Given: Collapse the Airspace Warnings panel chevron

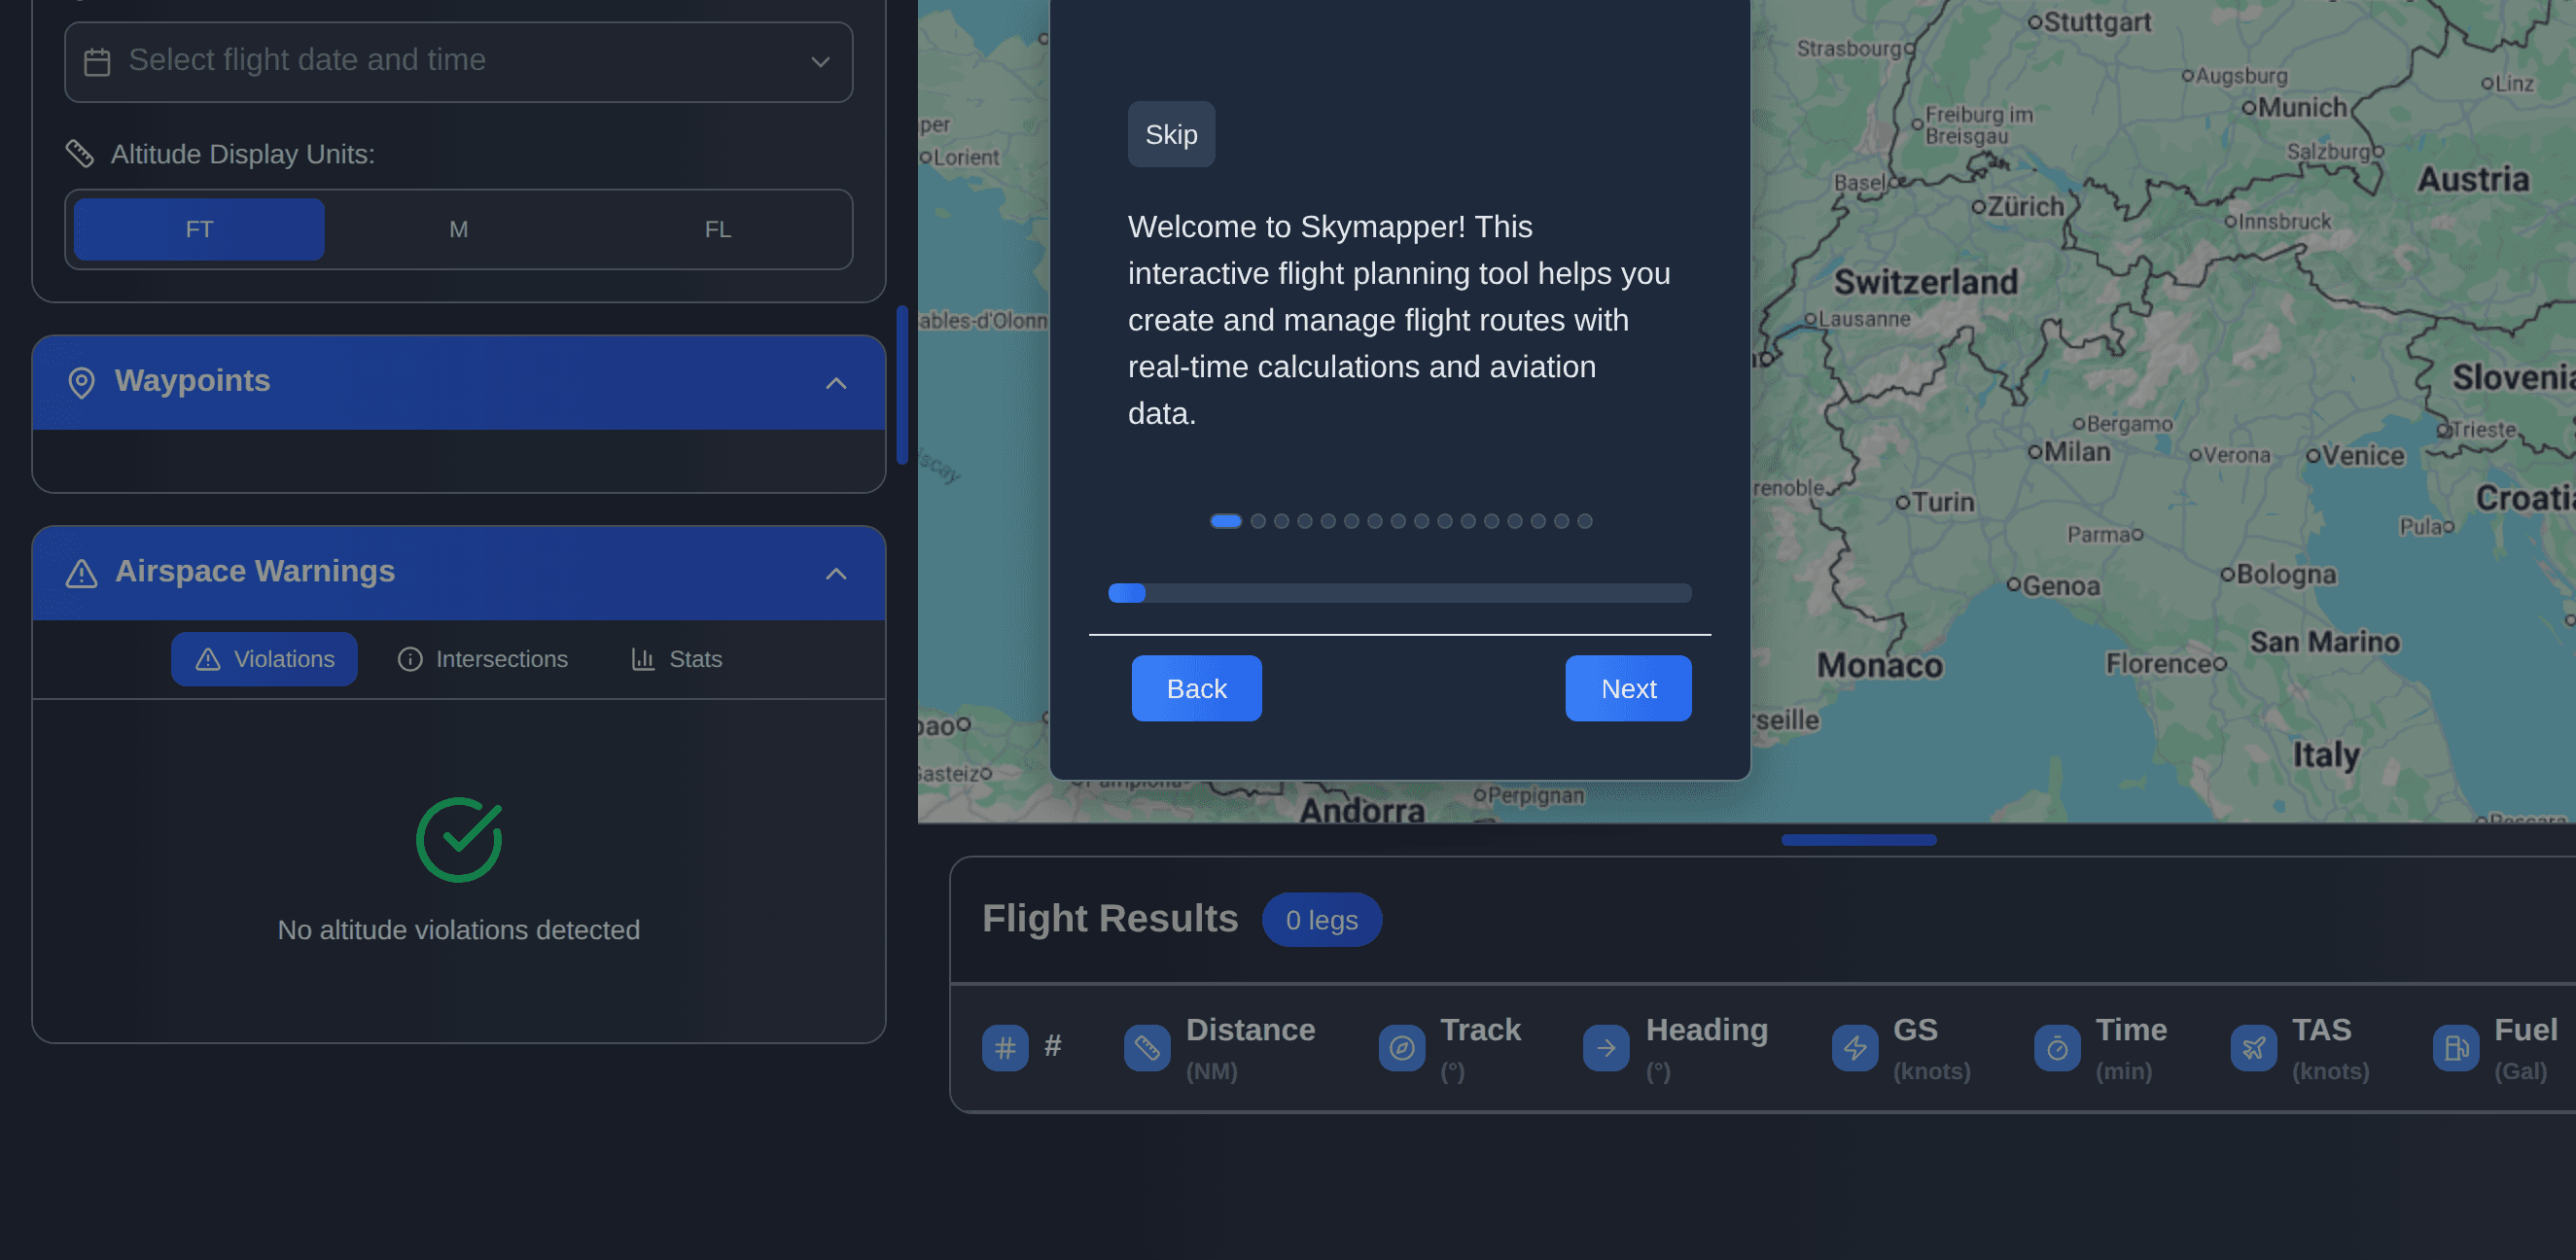Looking at the screenshot, I should [836, 574].
